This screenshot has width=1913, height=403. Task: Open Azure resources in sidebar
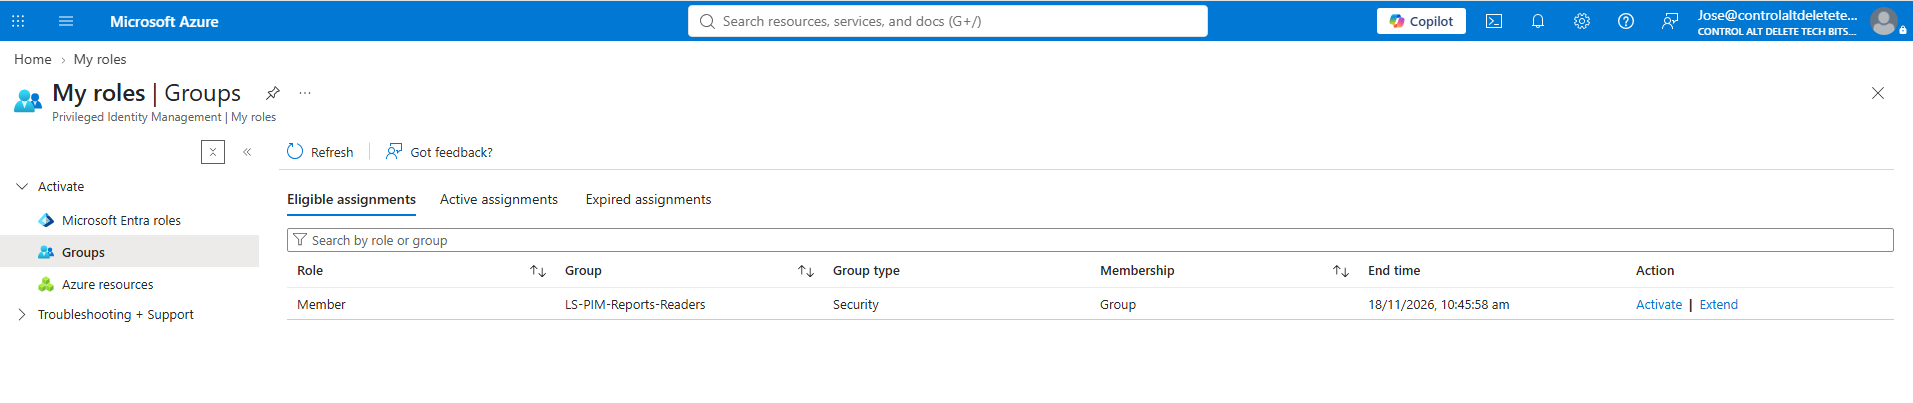coord(108,284)
